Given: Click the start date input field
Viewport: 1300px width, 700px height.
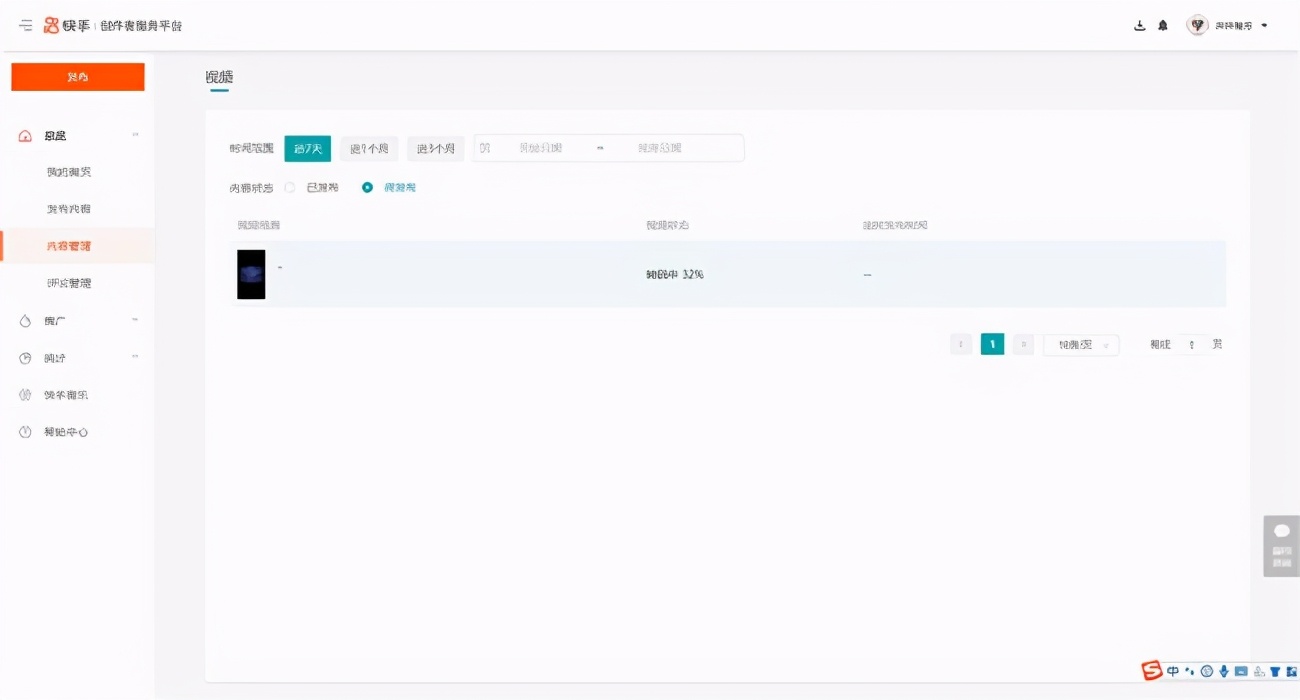Looking at the screenshot, I should pyautogui.click(x=540, y=148).
